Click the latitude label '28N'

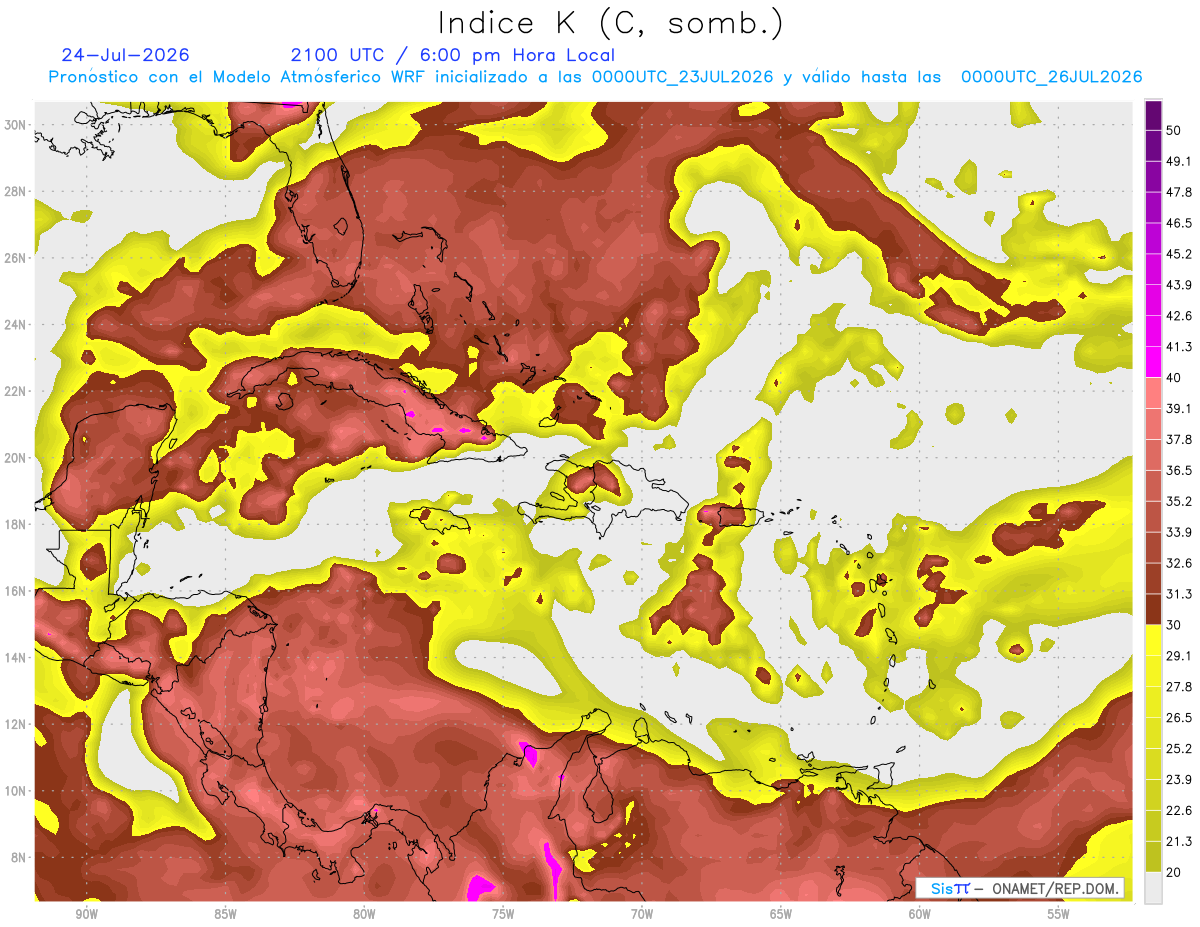pos(16,191)
